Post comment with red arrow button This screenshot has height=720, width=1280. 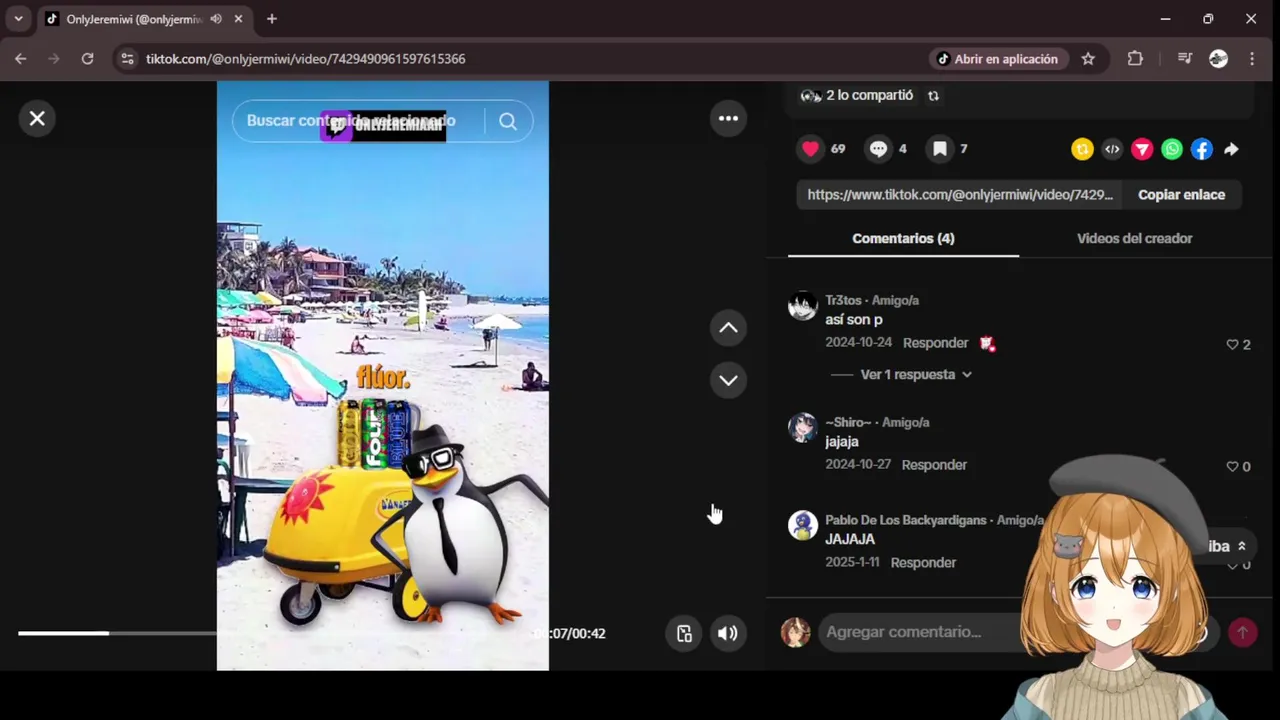1242,632
